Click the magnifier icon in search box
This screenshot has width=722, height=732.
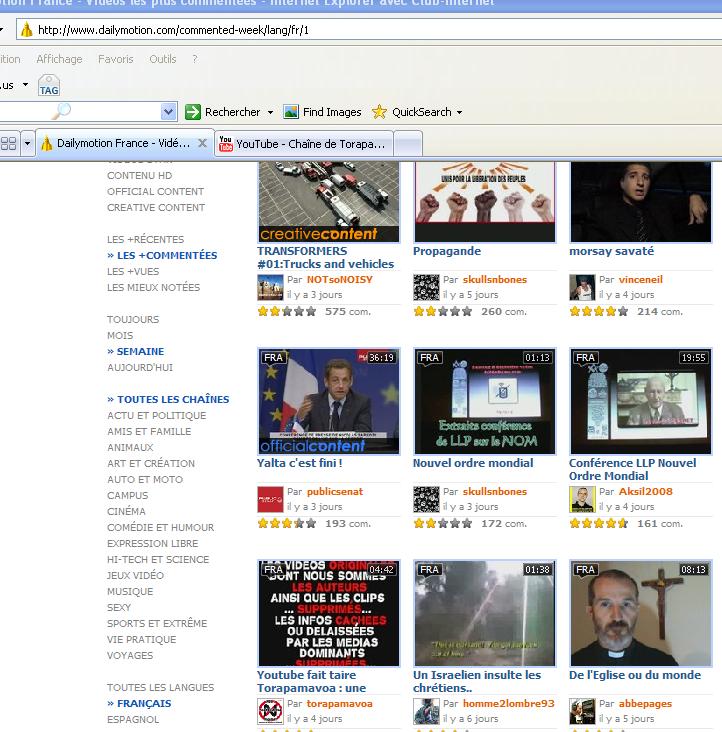(x=61, y=112)
